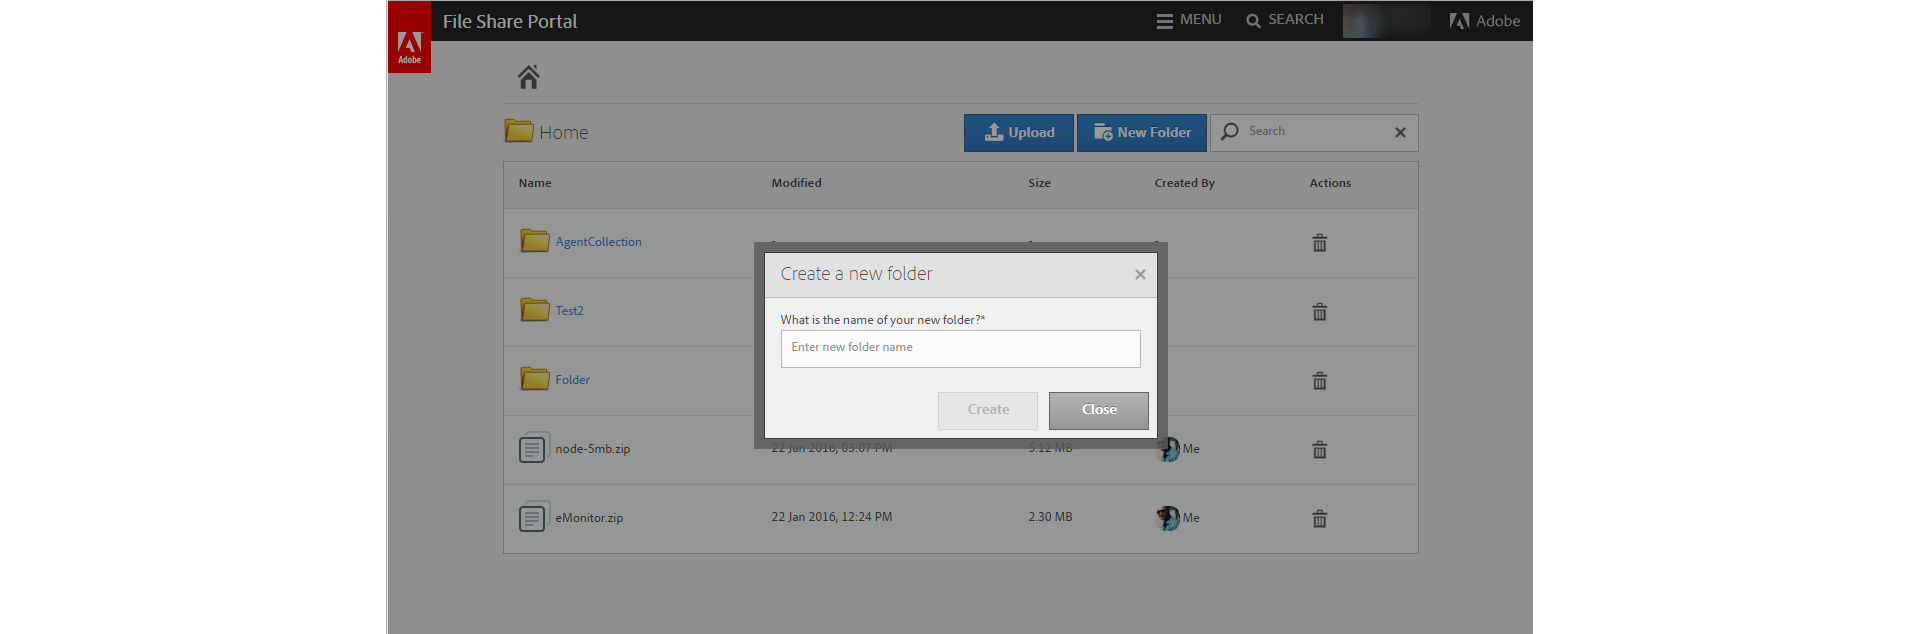Click the Home breadcrumb icon
This screenshot has width=1920, height=634.
[529, 77]
